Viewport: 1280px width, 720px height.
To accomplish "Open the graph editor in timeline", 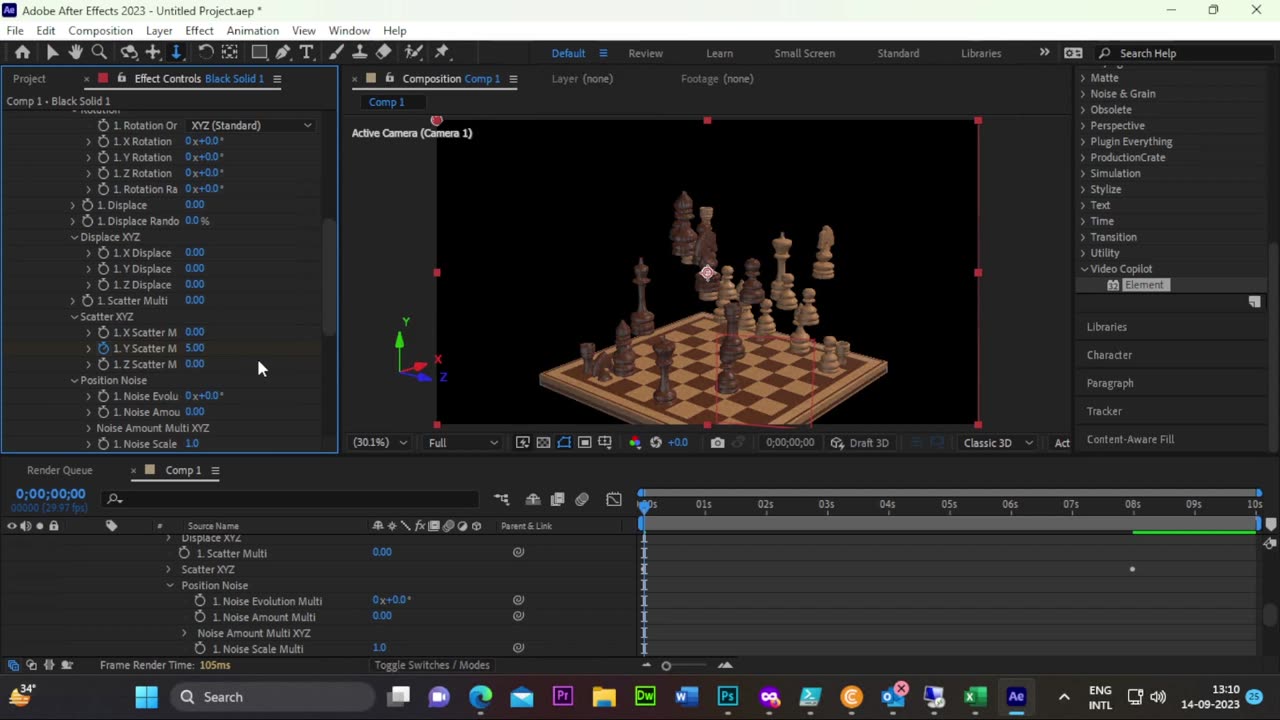I will (614, 499).
